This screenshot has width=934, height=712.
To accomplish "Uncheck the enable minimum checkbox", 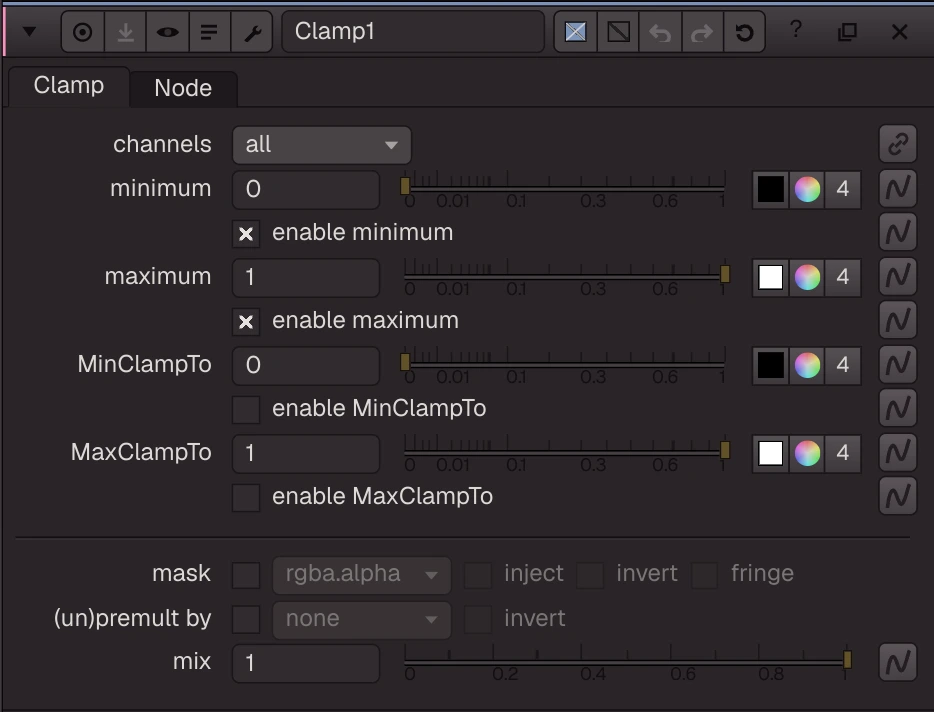I will pyautogui.click(x=246, y=234).
